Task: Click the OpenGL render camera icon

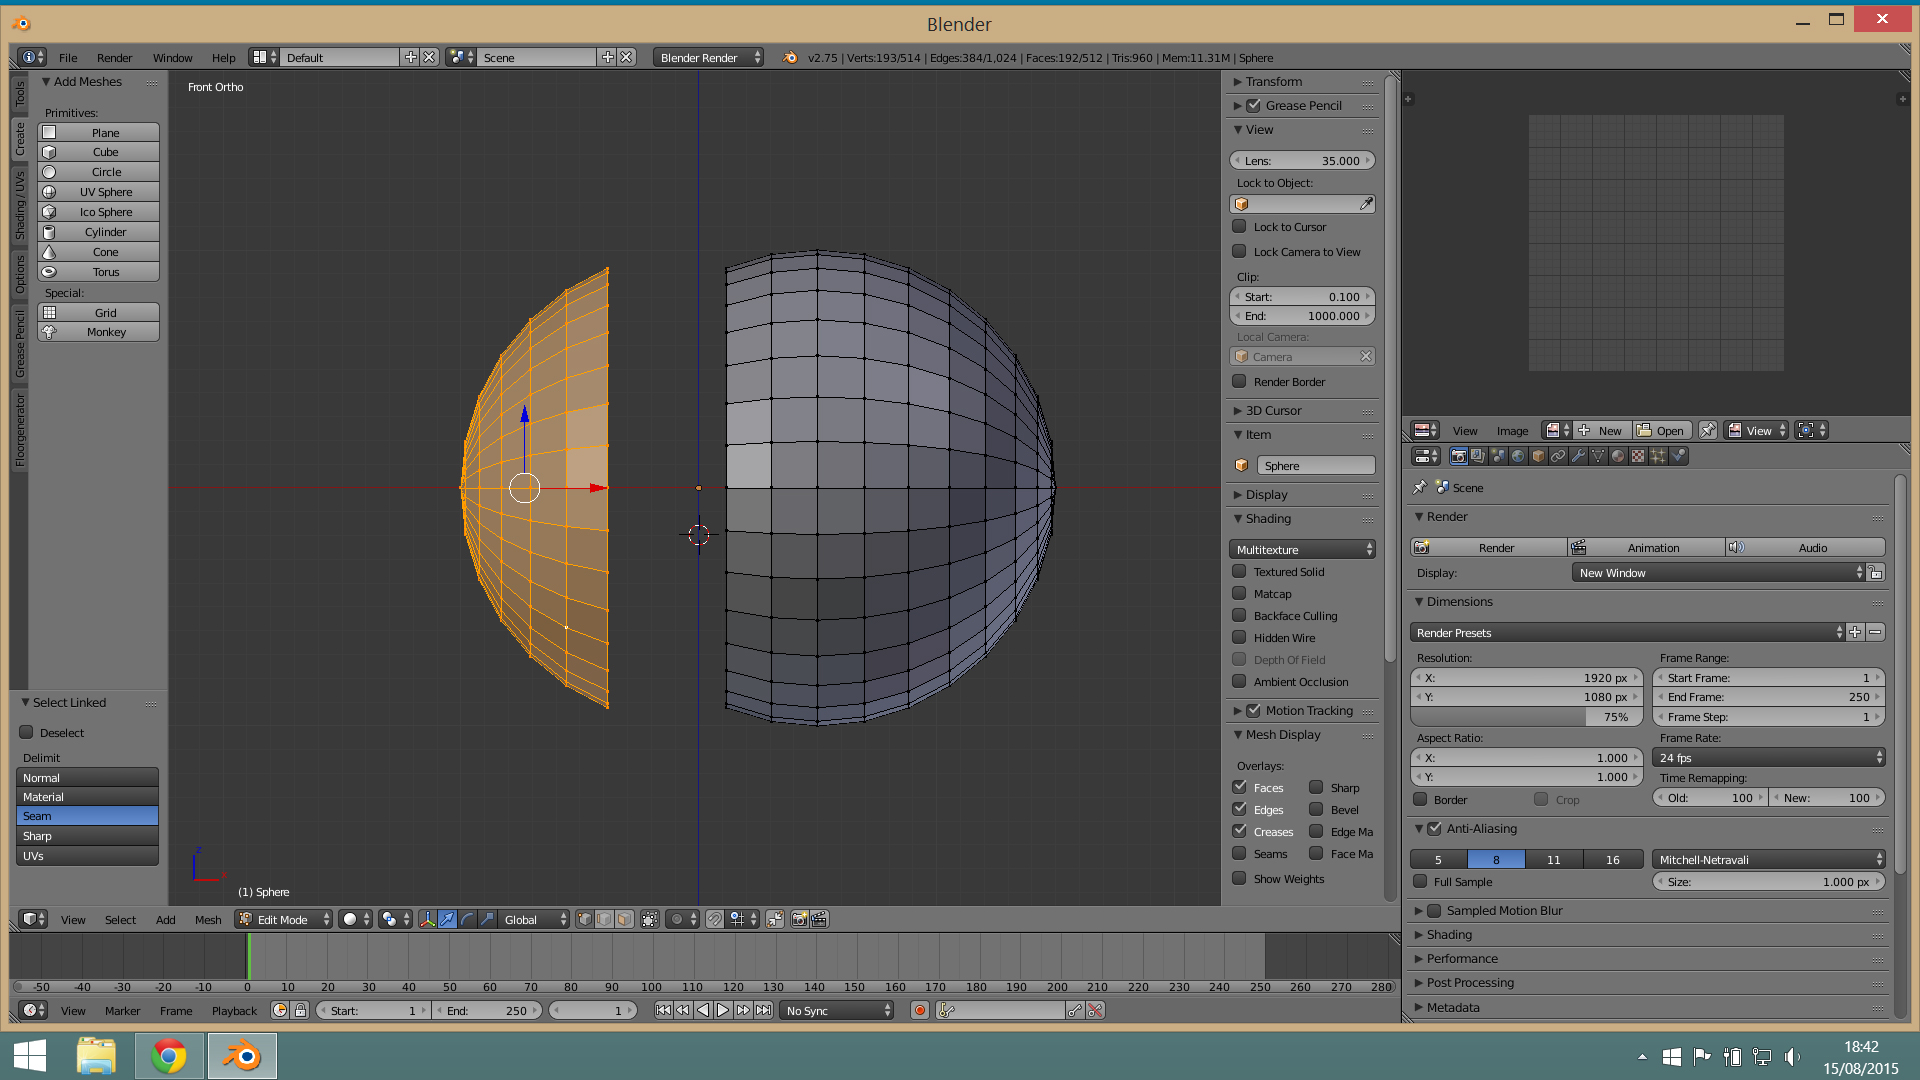Action: (799, 919)
